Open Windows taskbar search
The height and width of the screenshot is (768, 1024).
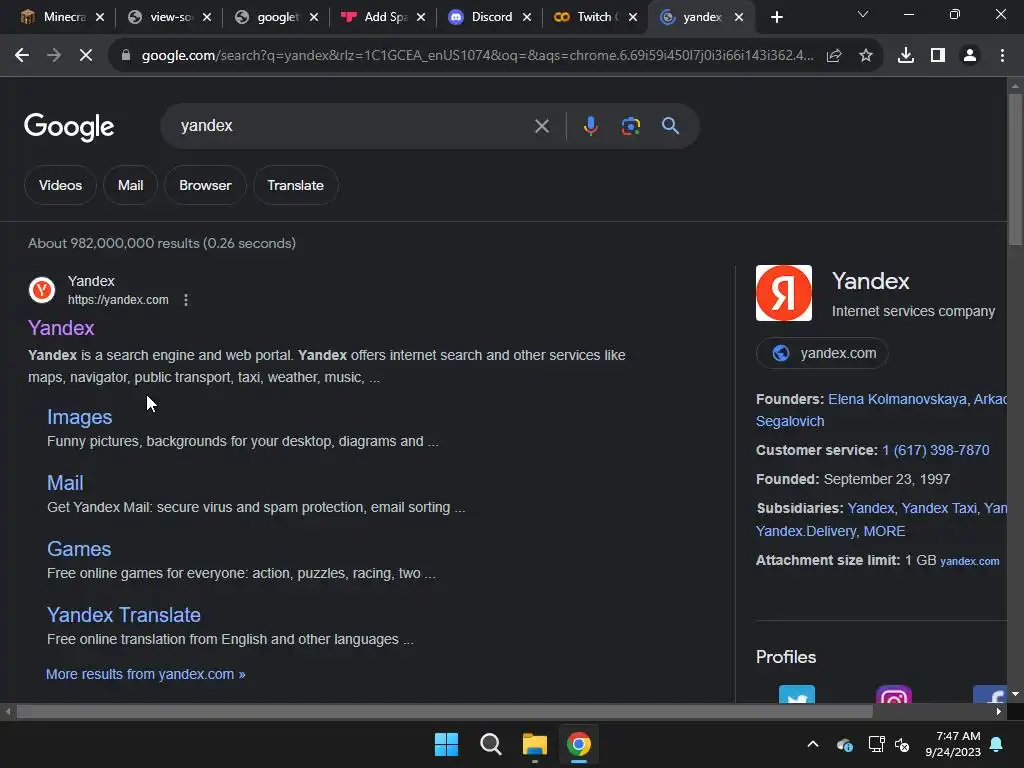[x=490, y=744]
